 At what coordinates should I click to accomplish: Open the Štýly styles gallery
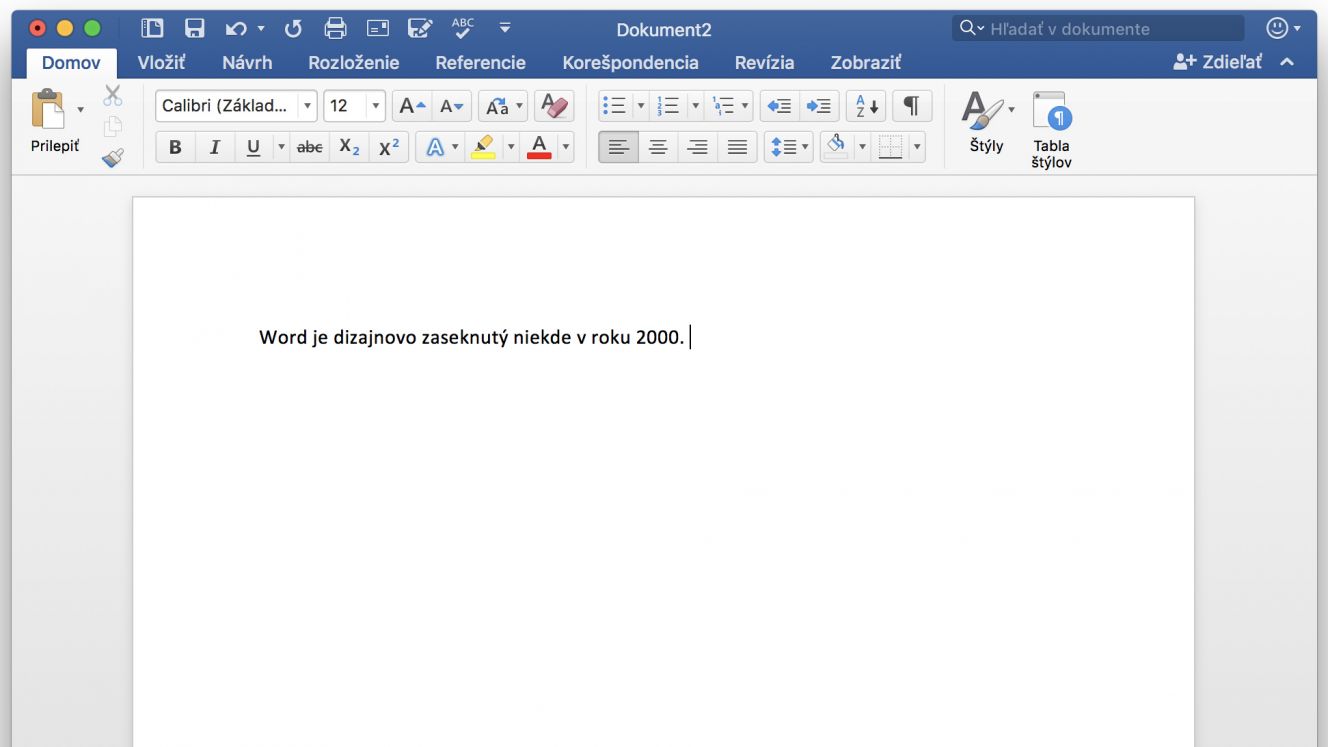point(986,122)
